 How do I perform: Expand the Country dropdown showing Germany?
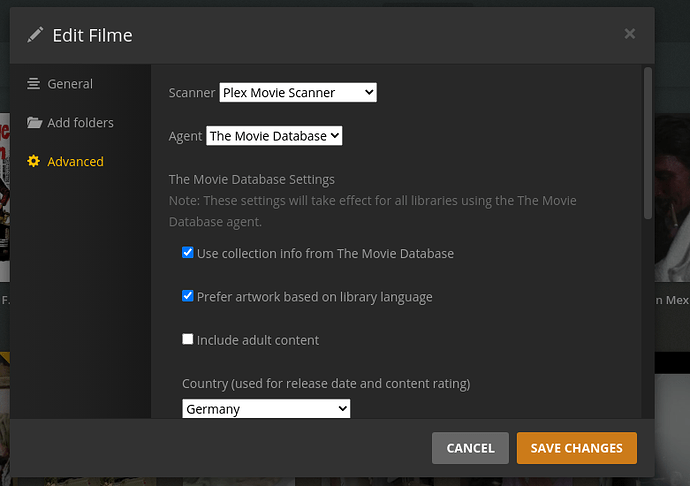click(x=266, y=408)
